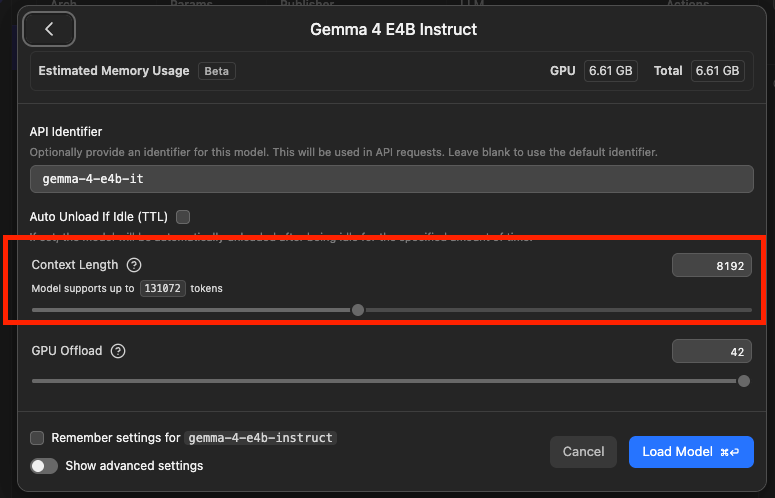The width and height of the screenshot is (775, 498).
Task: Click the Load Model button
Action: coord(691,452)
